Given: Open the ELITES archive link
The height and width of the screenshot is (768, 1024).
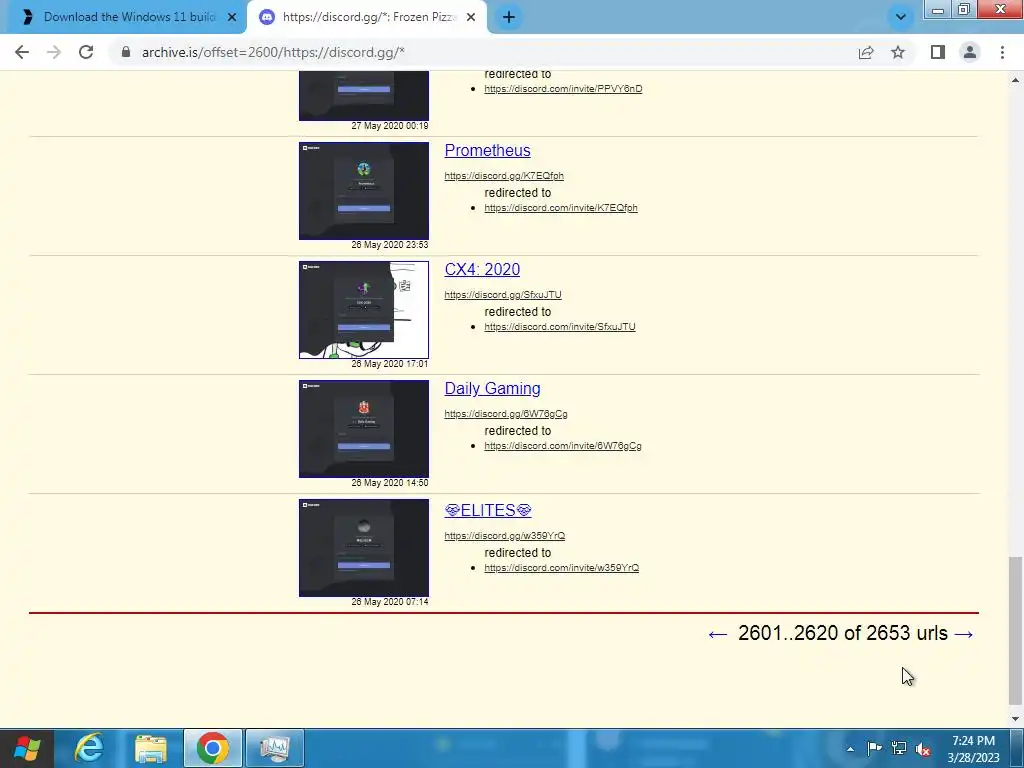Looking at the screenshot, I should click(488, 510).
